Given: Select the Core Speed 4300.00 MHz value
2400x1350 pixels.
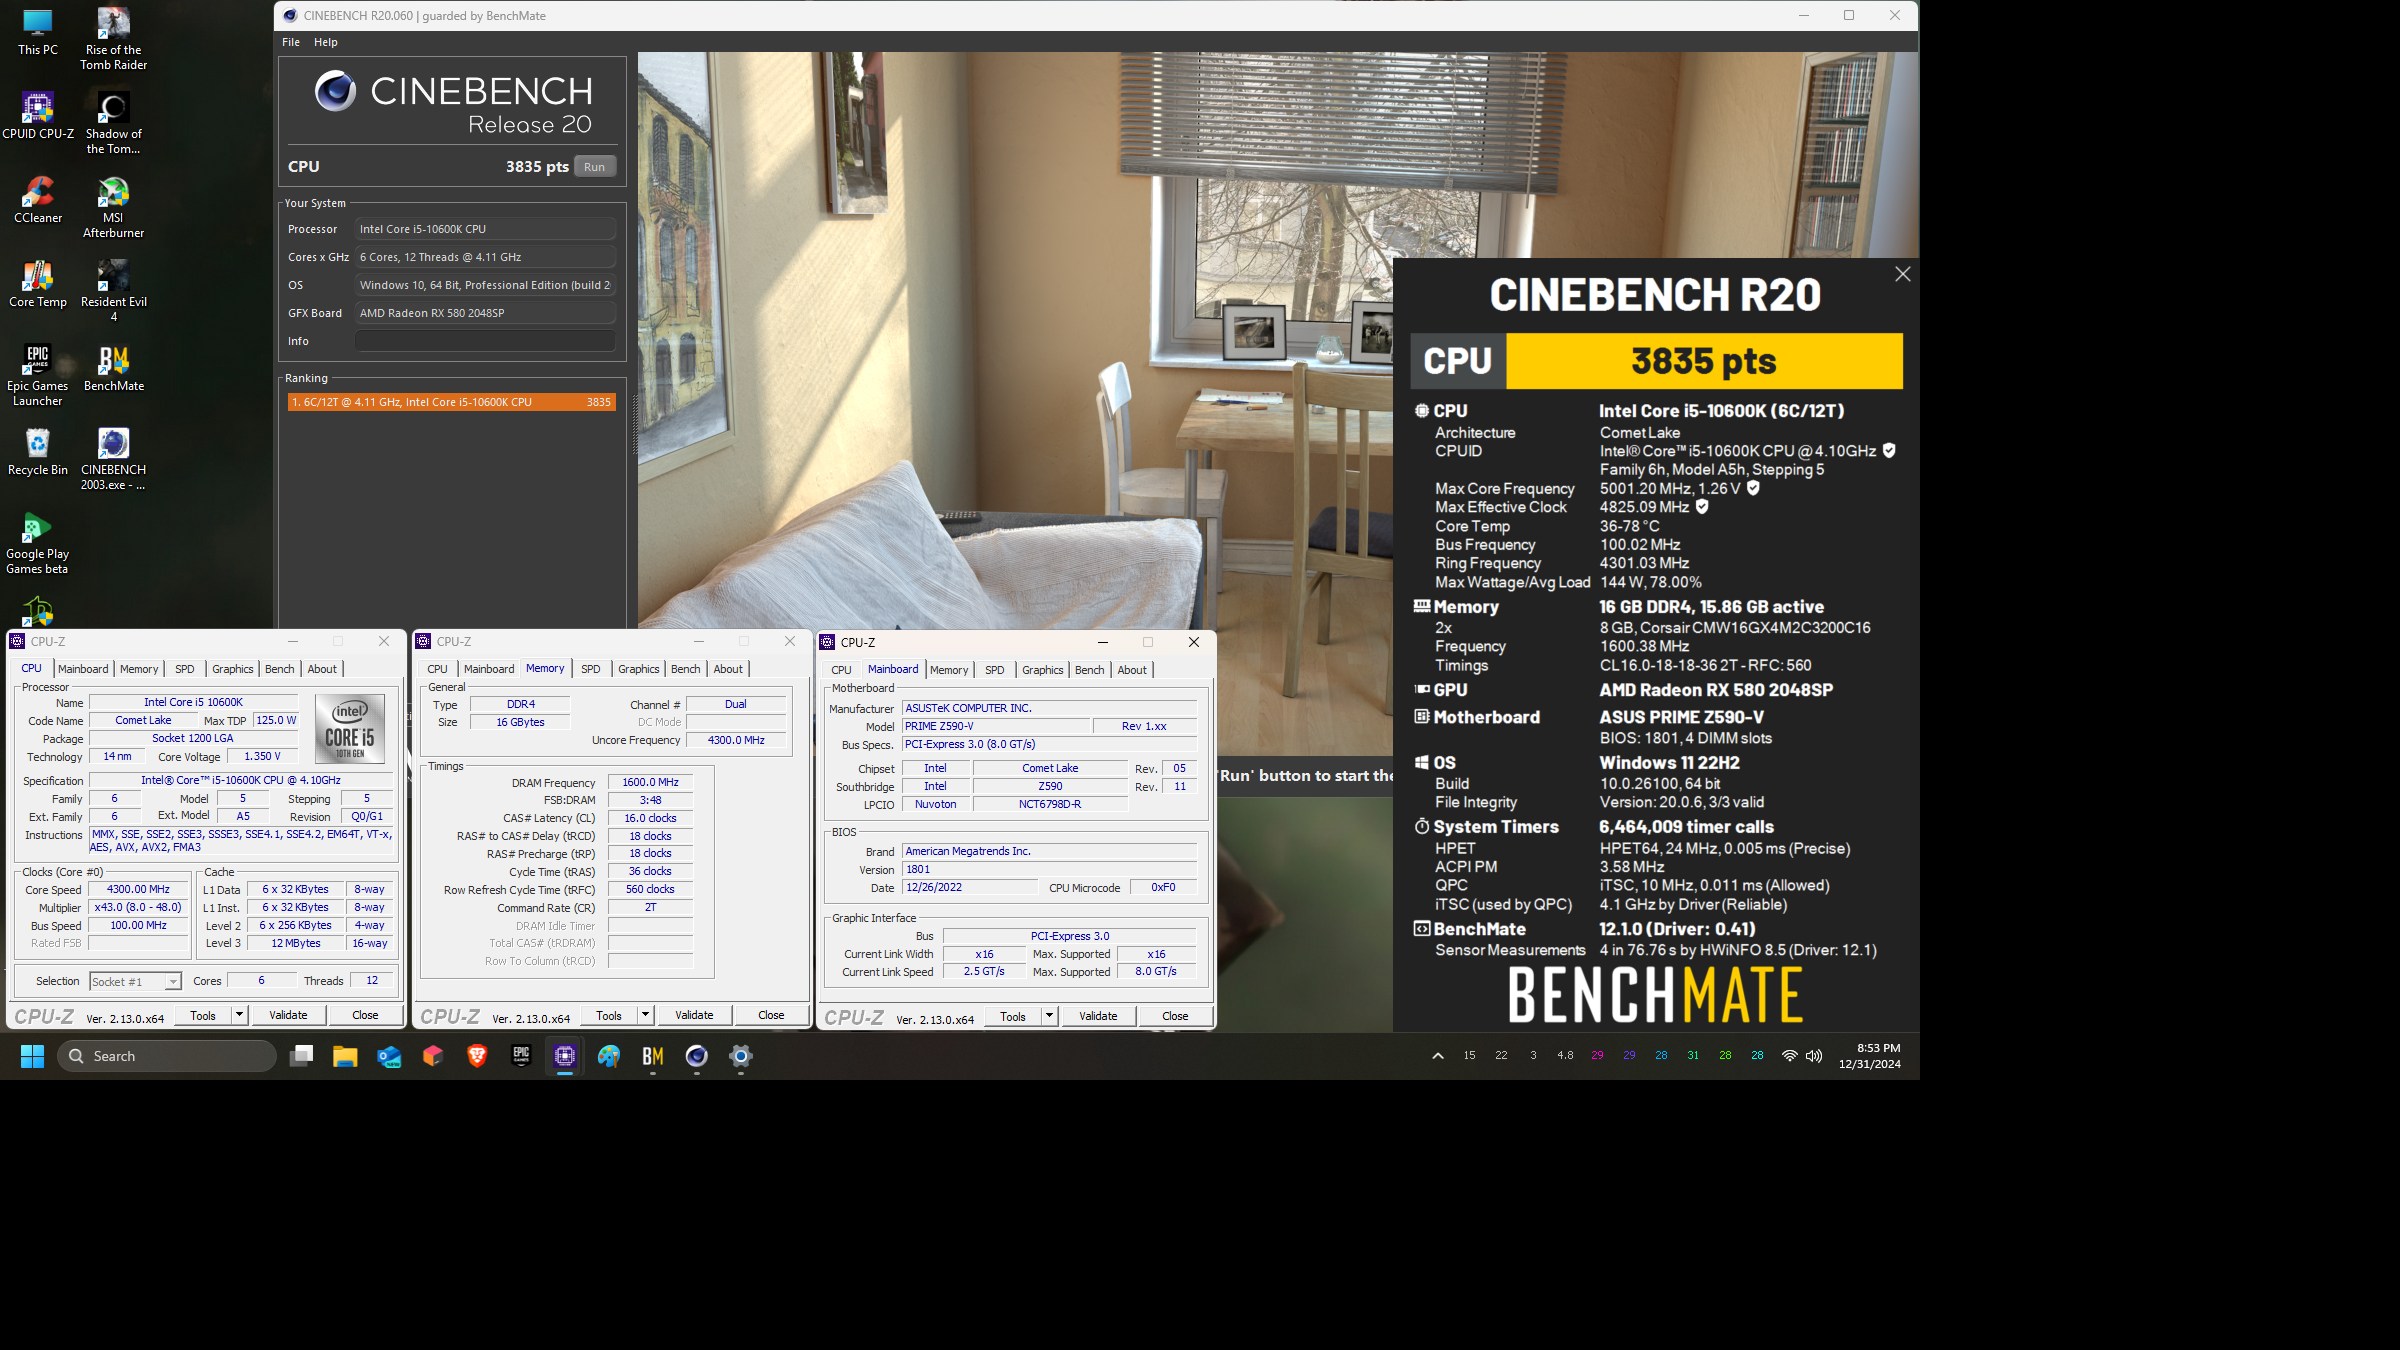Looking at the screenshot, I should [138, 889].
